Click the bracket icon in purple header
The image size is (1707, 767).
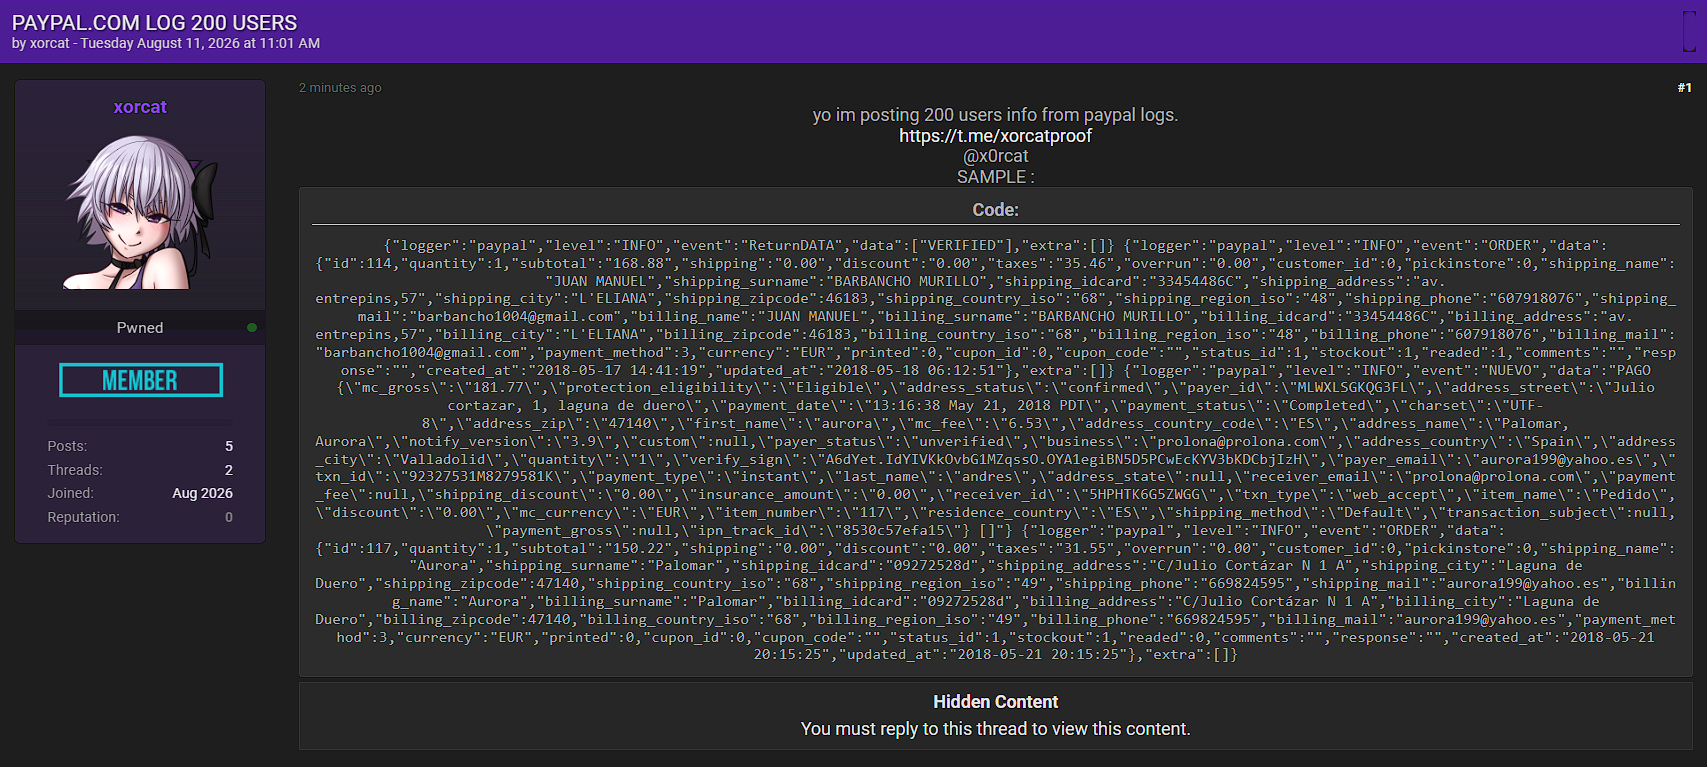[1688, 31]
